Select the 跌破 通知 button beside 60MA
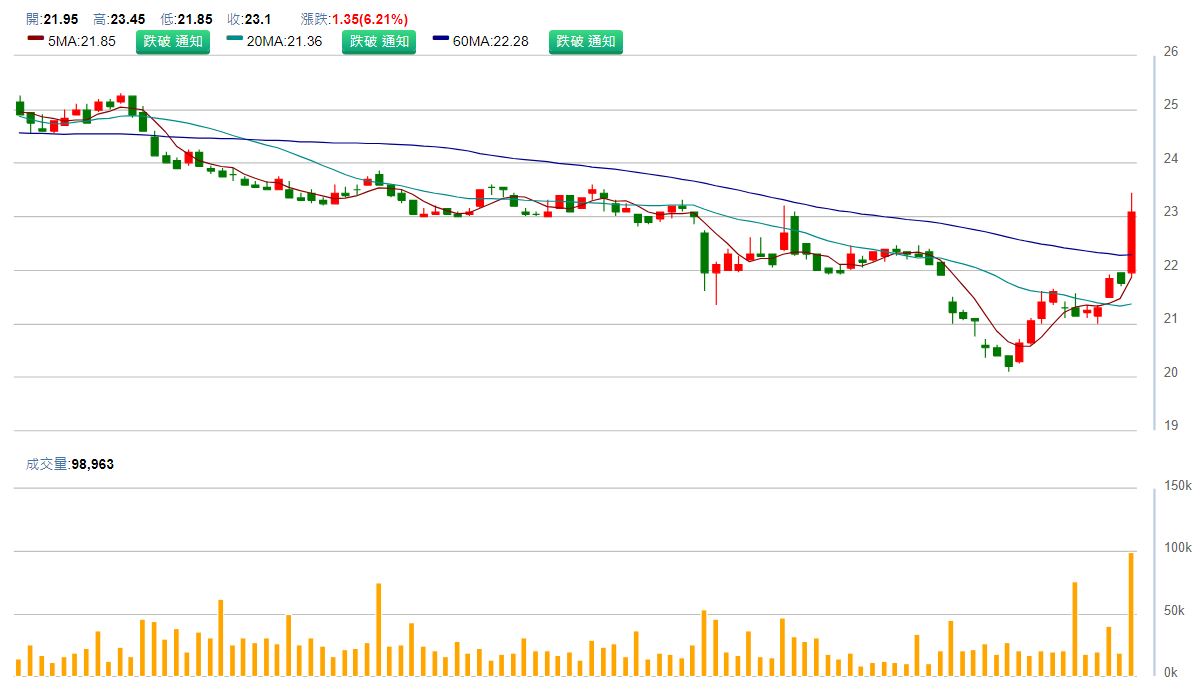 point(585,41)
